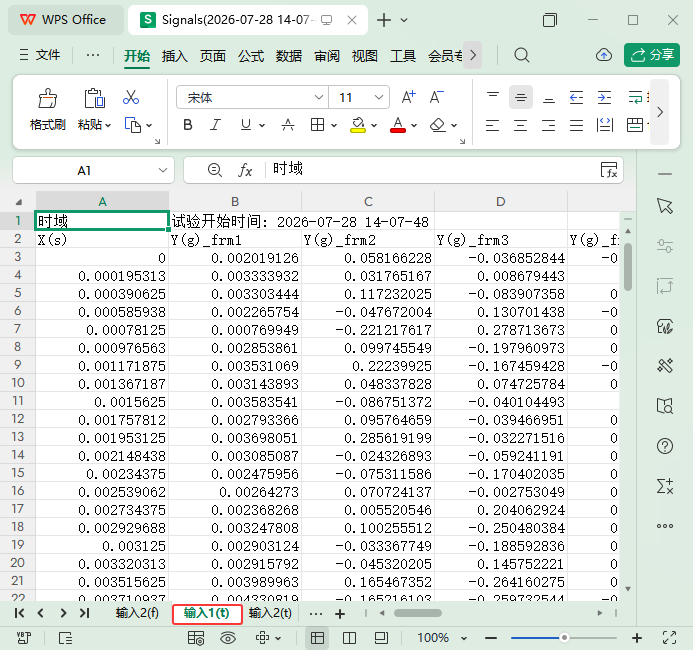Switch to the 数据 ribbon tab
The height and width of the screenshot is (650, 693).
pos(289,56)
